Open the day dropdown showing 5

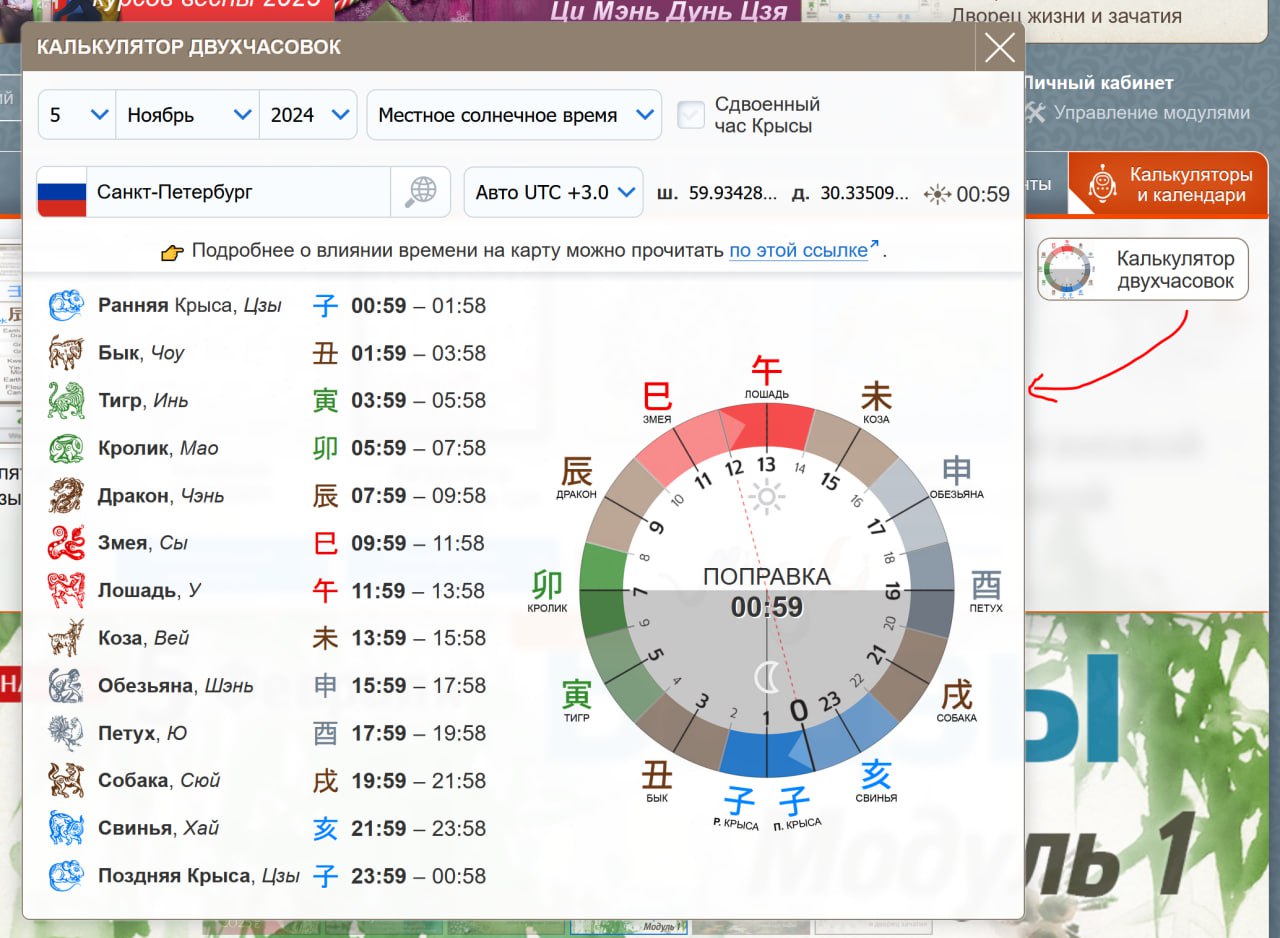point(77,115)
